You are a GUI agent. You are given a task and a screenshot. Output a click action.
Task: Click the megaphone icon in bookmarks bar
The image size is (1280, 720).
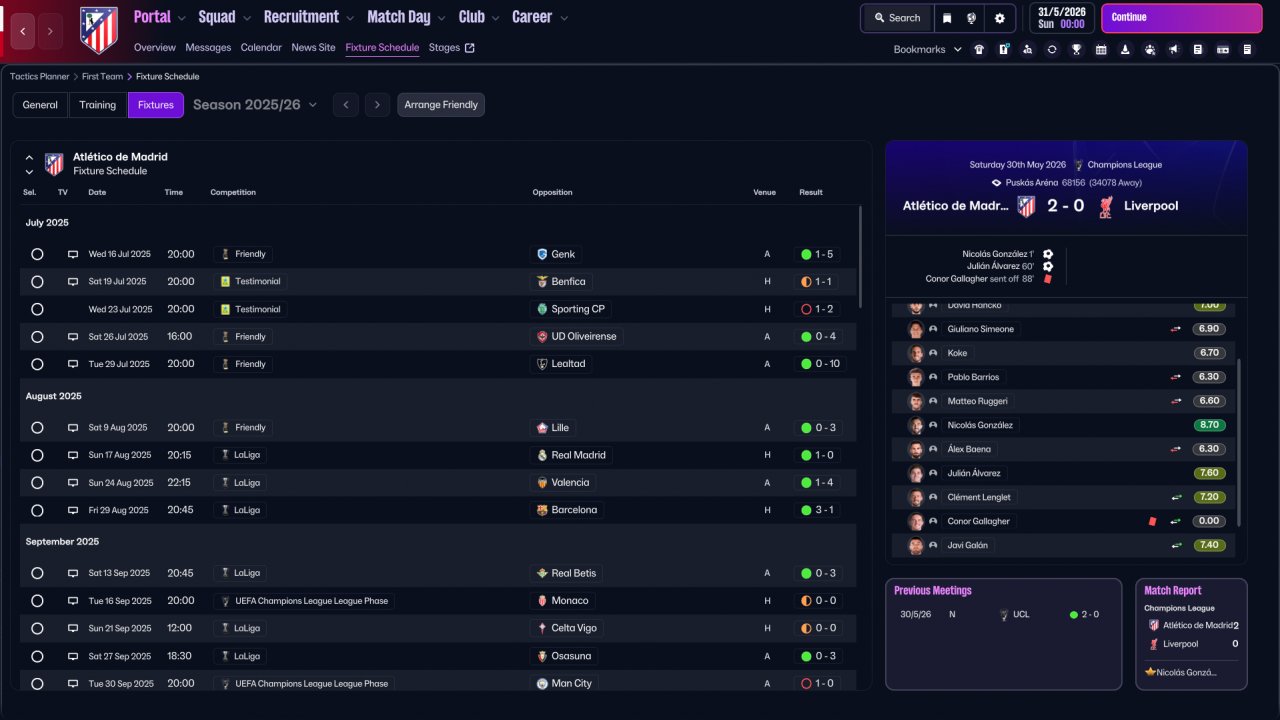(x=1174, y=49)
